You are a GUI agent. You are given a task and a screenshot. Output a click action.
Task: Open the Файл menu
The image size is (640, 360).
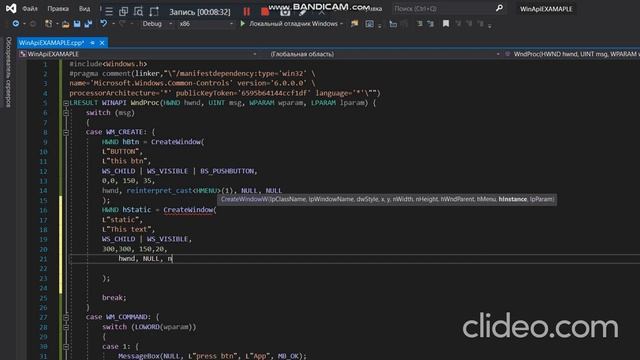pyautogui.click(x=29, y=8)
